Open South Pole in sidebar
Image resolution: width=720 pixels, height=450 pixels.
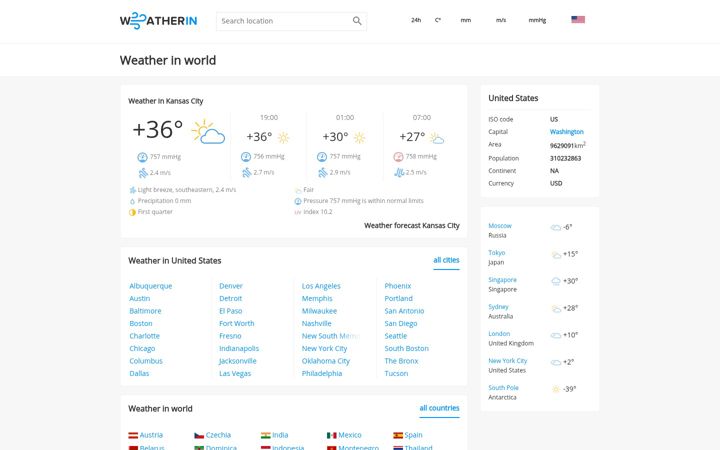coord(503,388)
